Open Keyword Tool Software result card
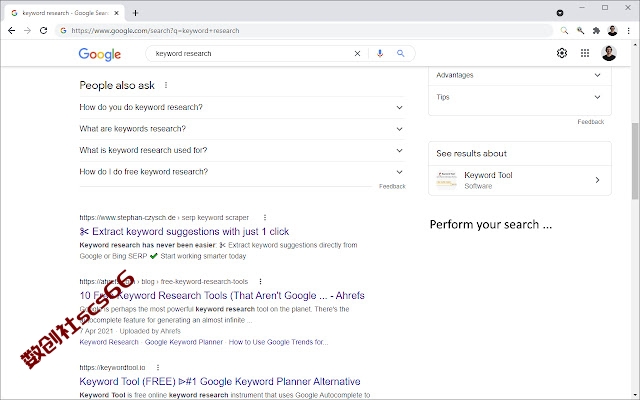Image resolution: width=640 pixels, height=400 pixels. pyautogui.click(x=520, y=180)
